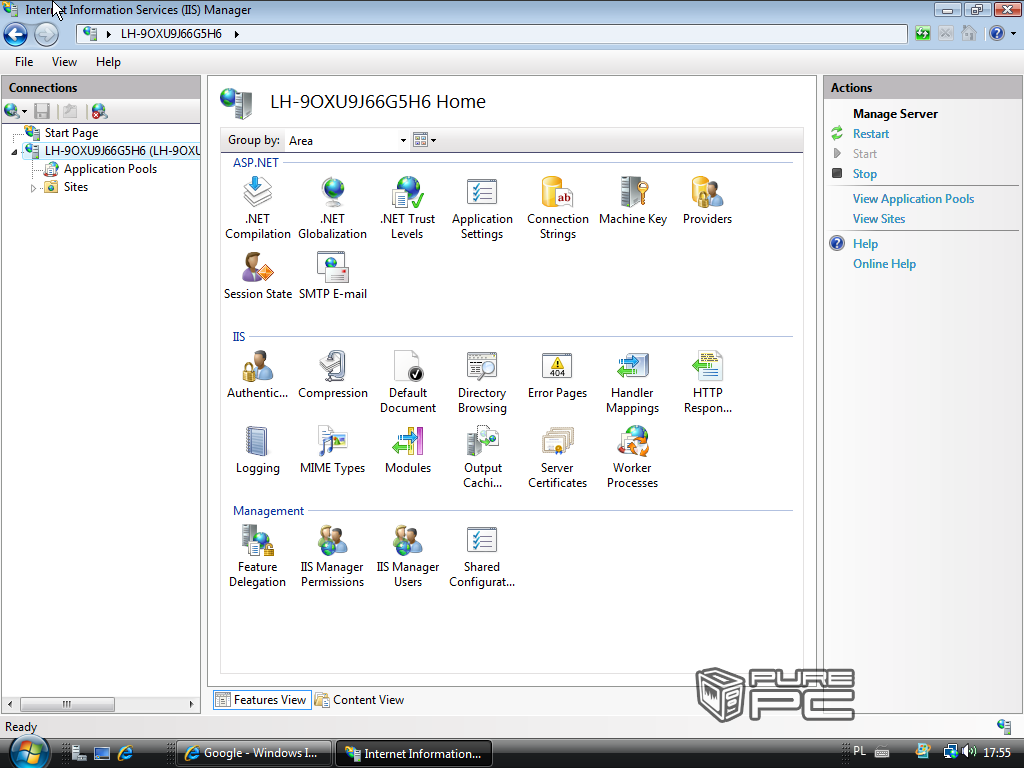Open the Help question-mark toolbar icon

997,33
